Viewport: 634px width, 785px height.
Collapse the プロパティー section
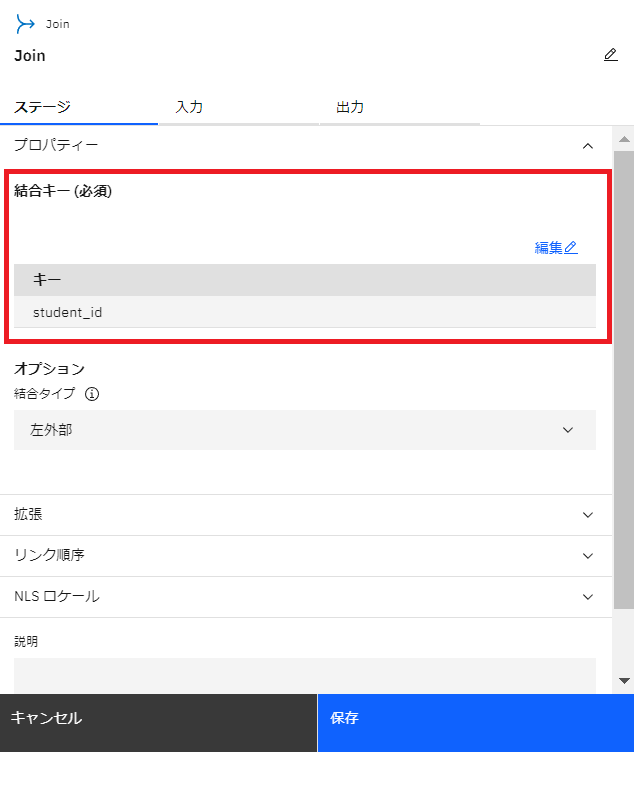[x=588, y=146]
